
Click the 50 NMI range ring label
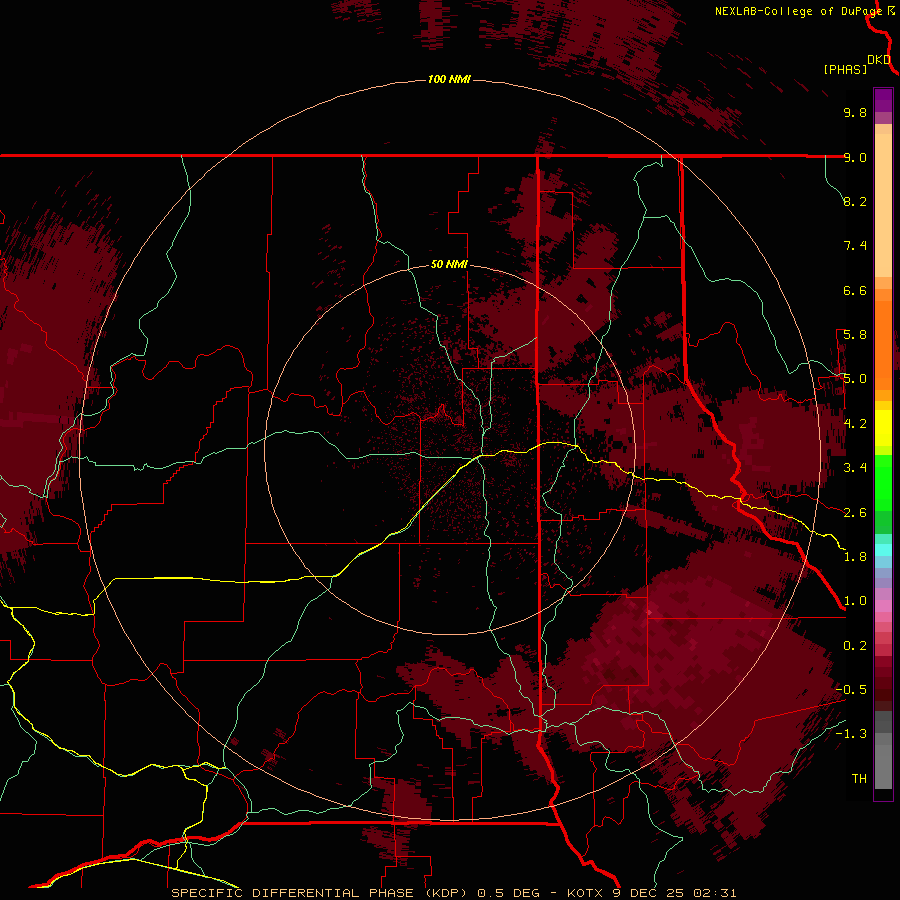449,264
